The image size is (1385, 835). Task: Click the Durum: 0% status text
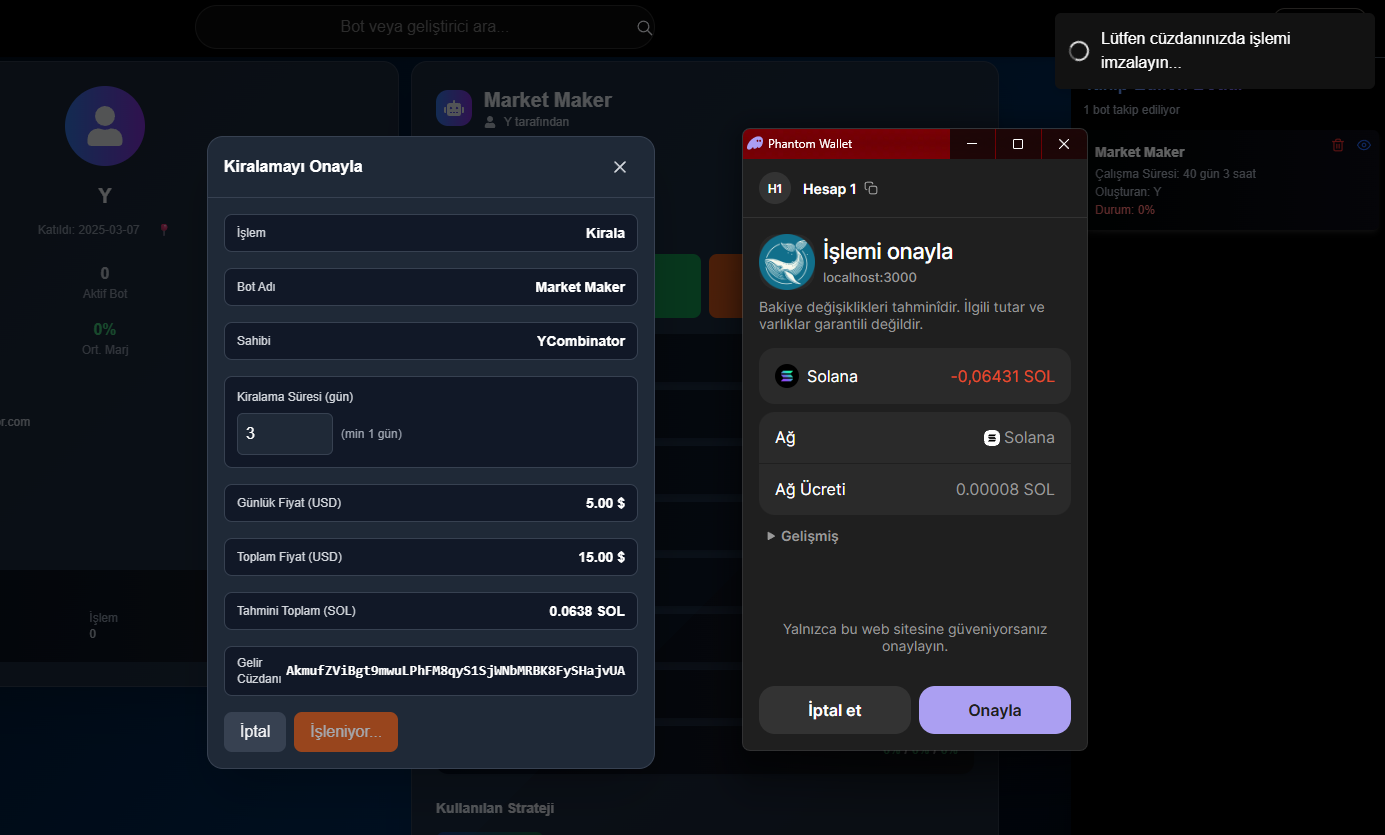pyautogui.click(x=1125, y=210)
